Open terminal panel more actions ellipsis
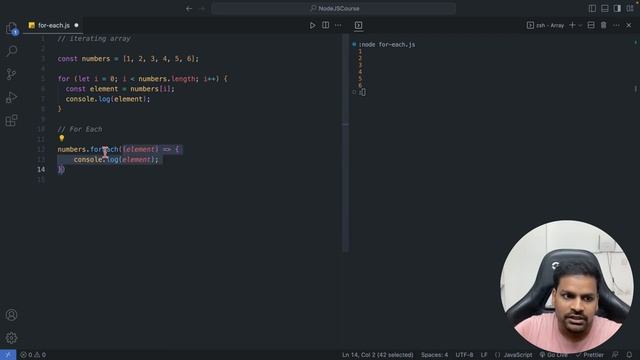The width and height of the screenshot is (640, 360). [616, 25]
